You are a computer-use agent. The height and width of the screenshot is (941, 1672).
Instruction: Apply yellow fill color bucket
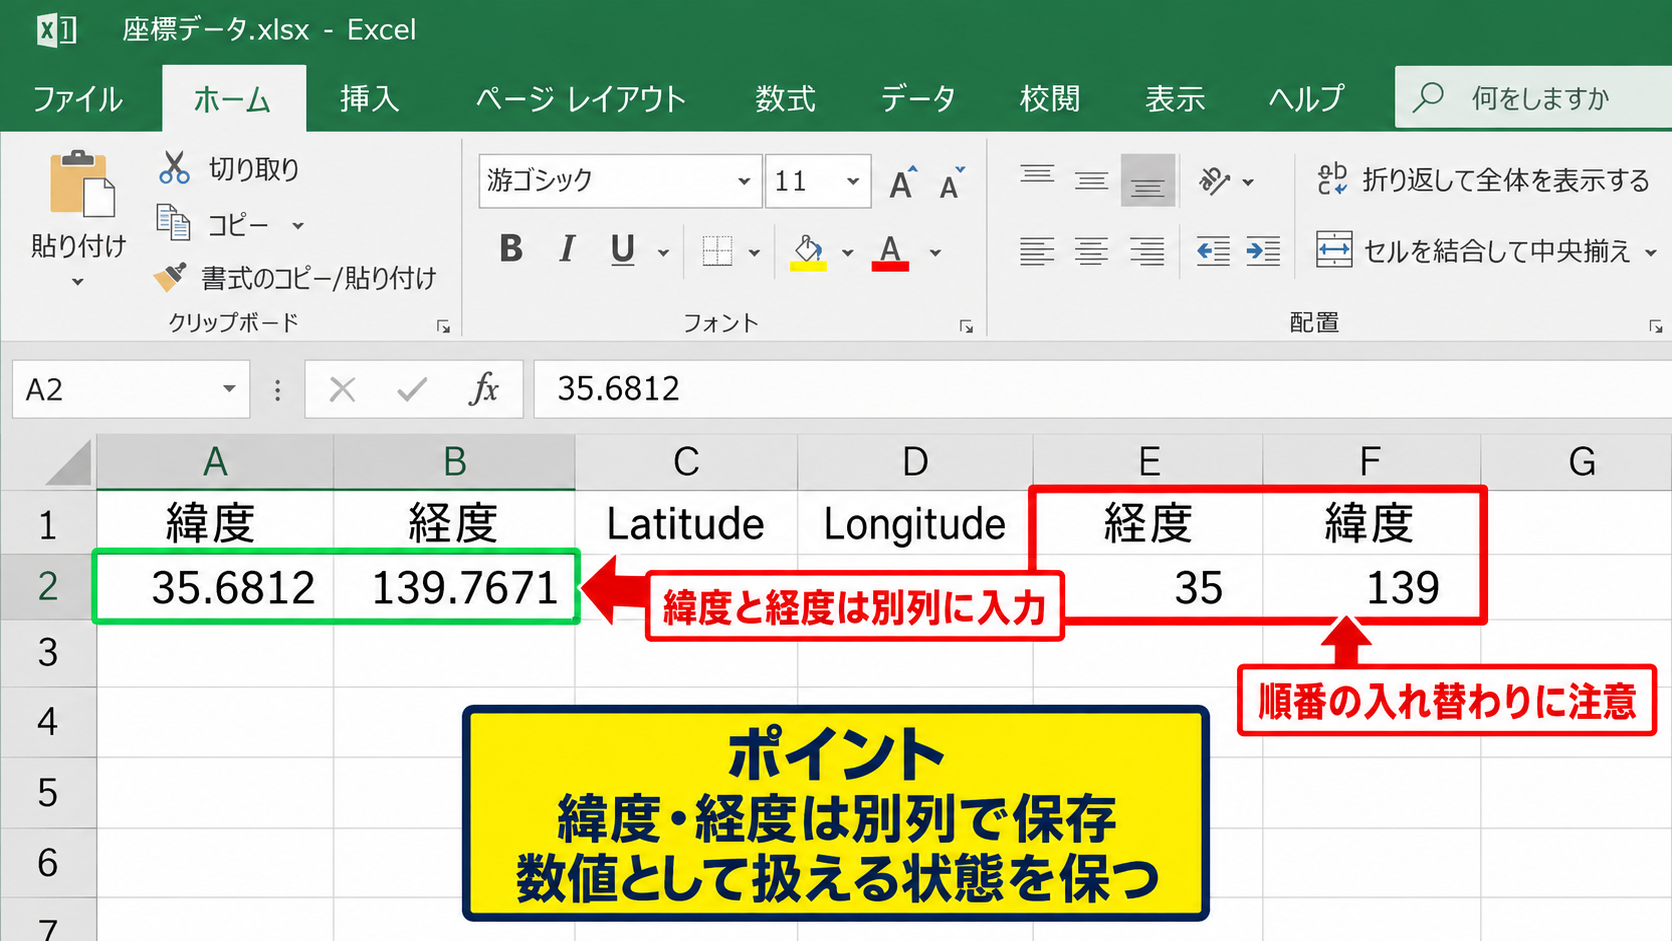pyautogui.click(x=808, y=252)
